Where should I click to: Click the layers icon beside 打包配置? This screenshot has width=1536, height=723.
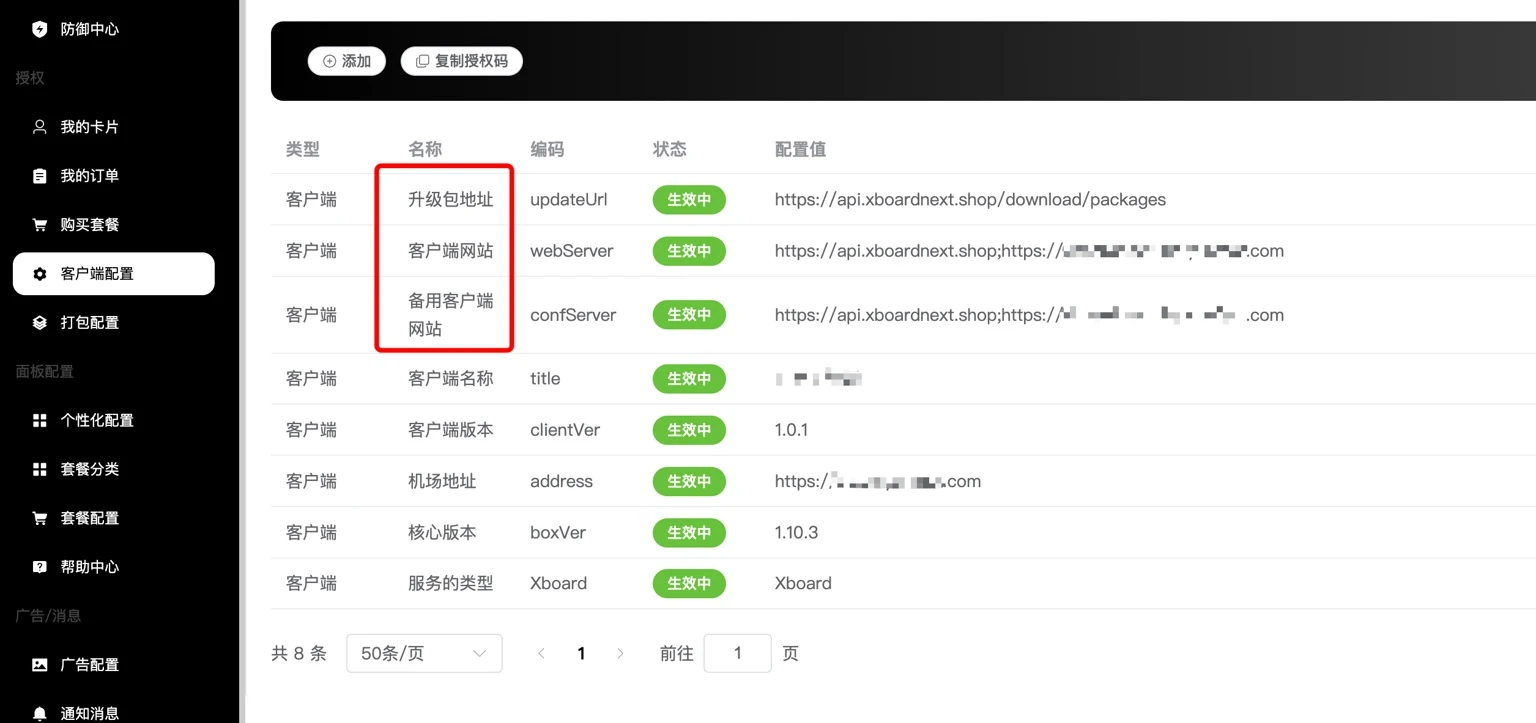(40, 322)
